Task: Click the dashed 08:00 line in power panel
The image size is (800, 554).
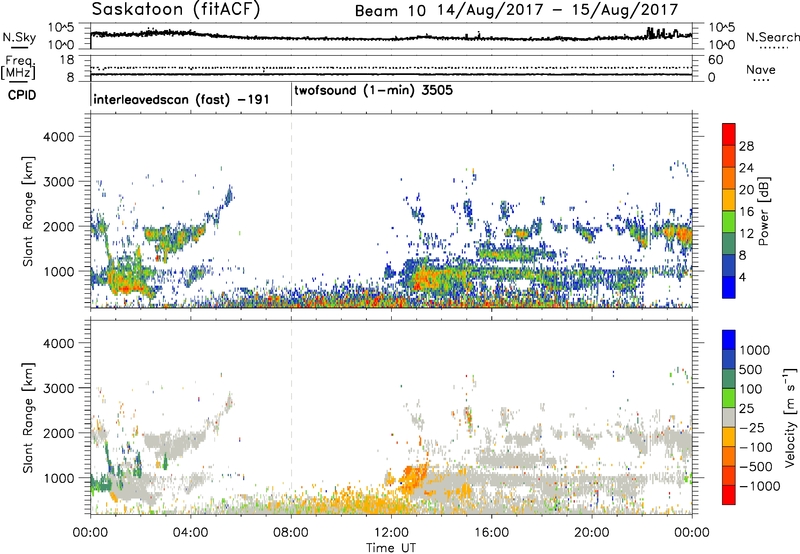Action: (x=291, y=211)
